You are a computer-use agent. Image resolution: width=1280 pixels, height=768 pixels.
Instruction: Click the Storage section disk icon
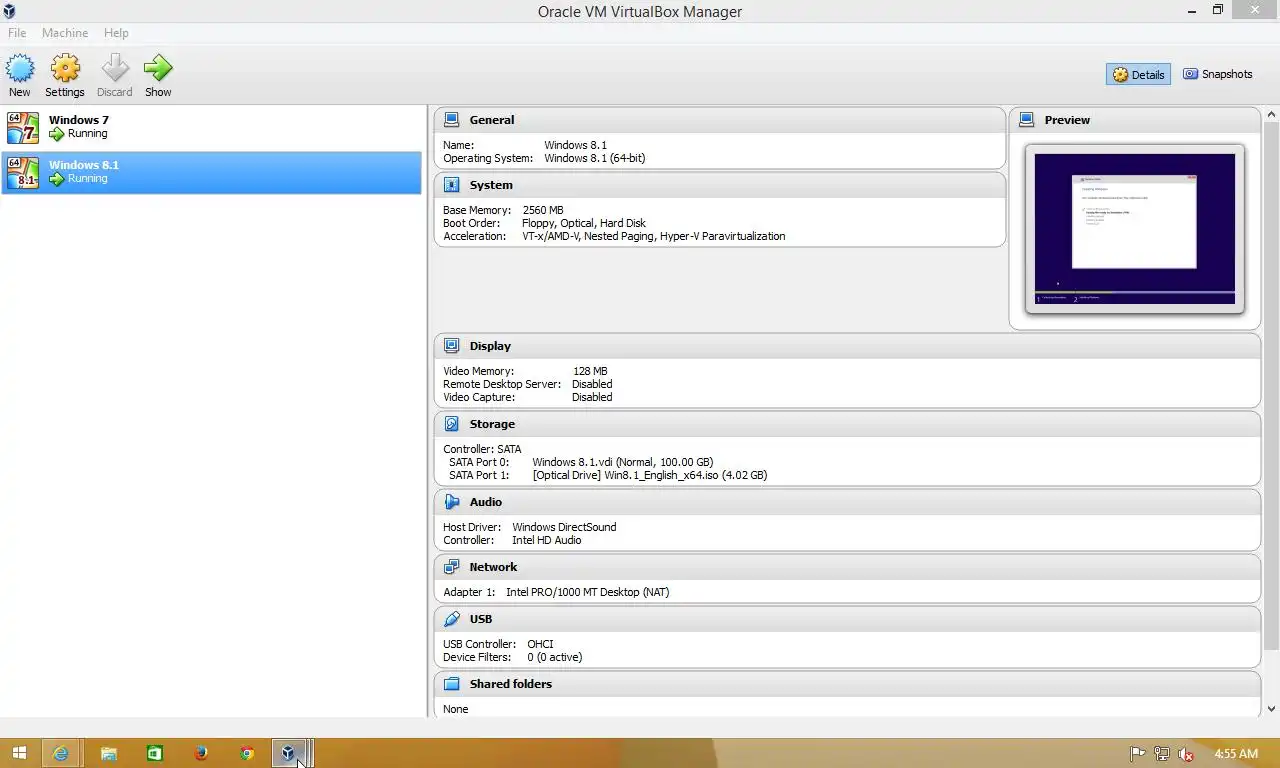point(452,424)
